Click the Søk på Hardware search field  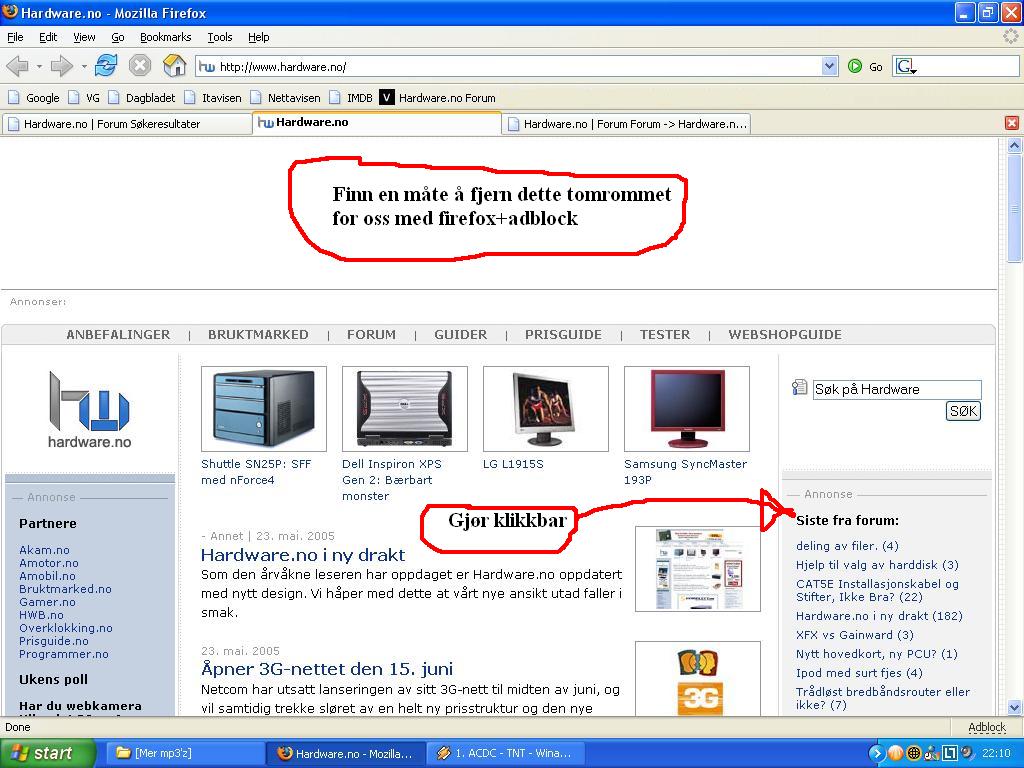[897, 389]
